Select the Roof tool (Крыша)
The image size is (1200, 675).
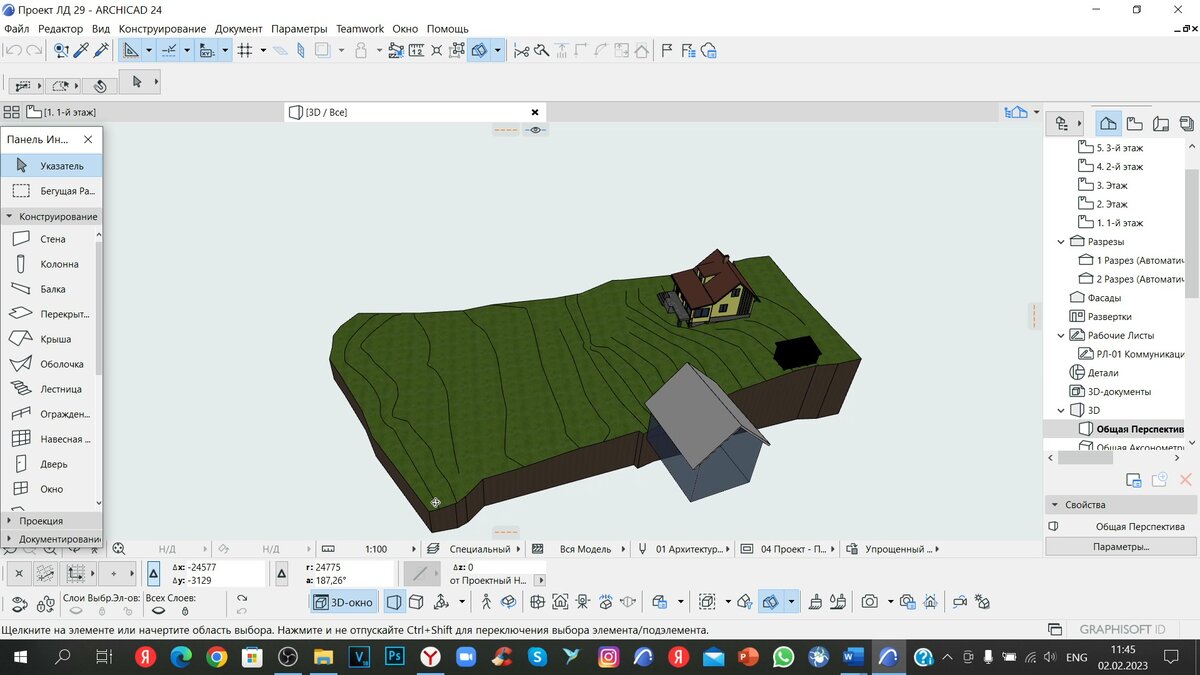click(52, 338)
